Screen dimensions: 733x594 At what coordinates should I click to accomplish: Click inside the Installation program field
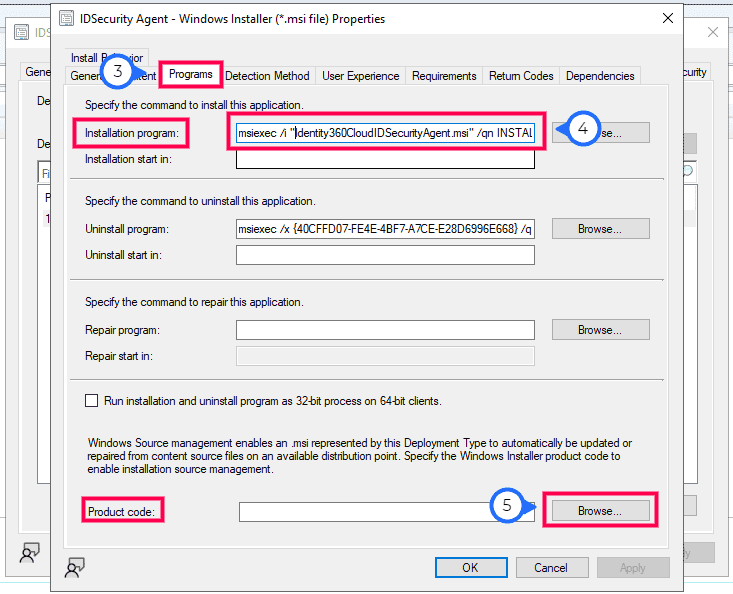coord(385,131)
